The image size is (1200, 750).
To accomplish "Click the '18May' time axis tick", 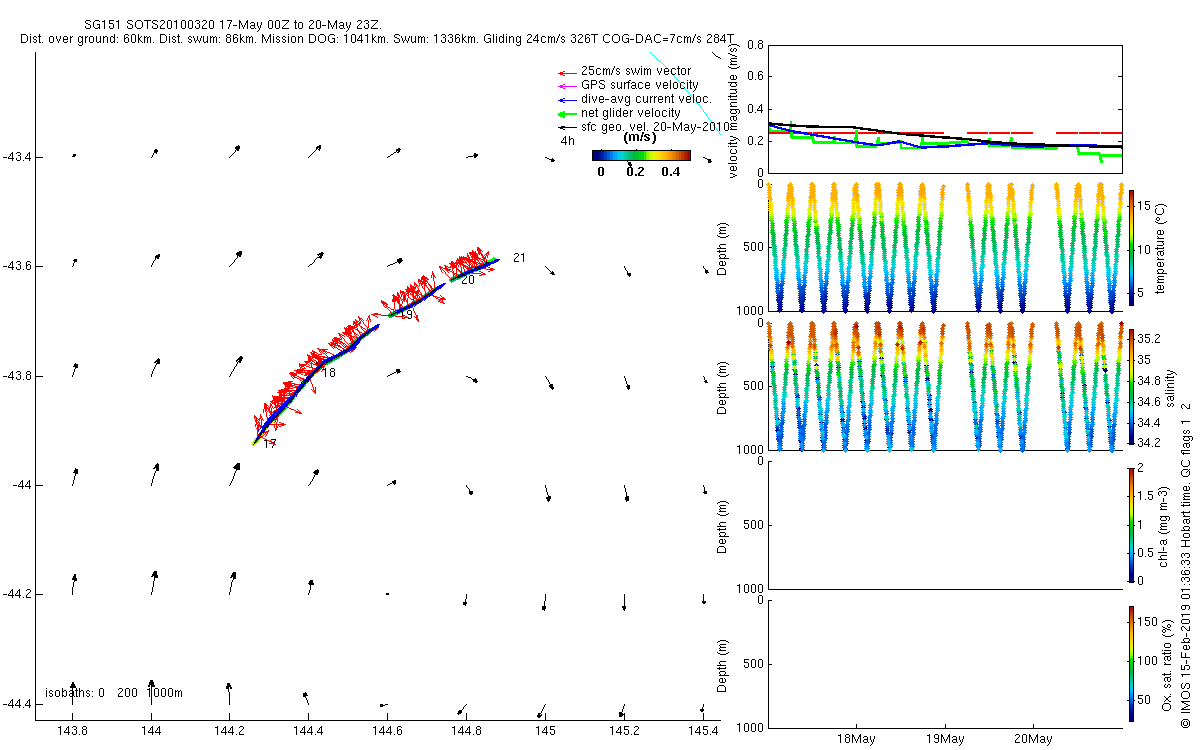I will click(x=856, y=739).
